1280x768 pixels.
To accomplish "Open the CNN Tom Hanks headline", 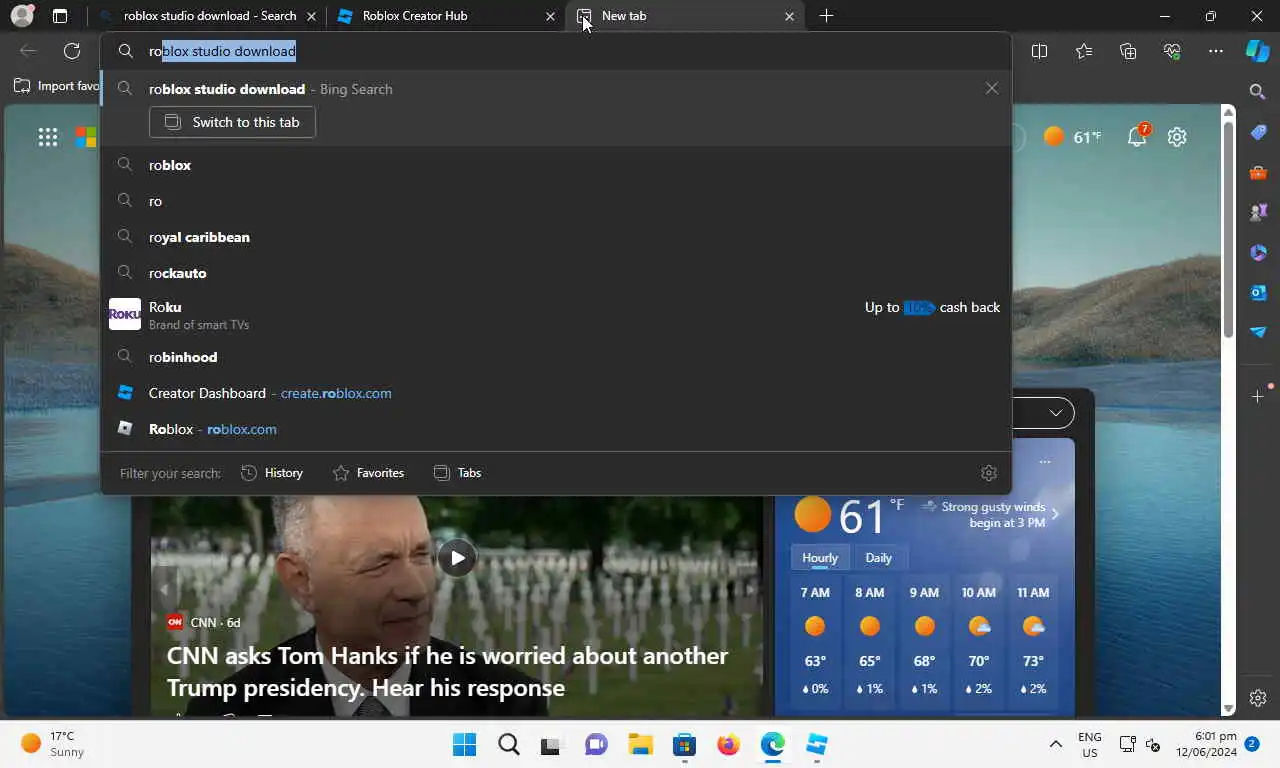I will [447, 672].
